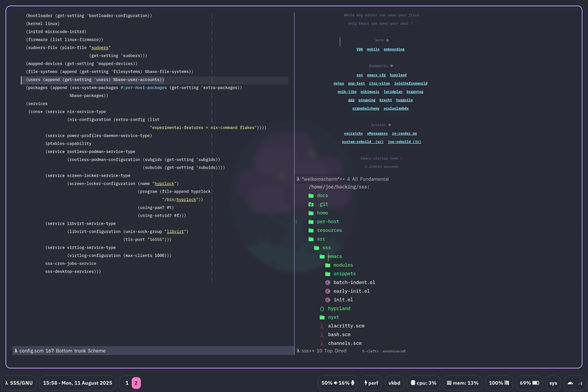
Task: Click iptables-capability line in config.scm
Action: (68, 143)
